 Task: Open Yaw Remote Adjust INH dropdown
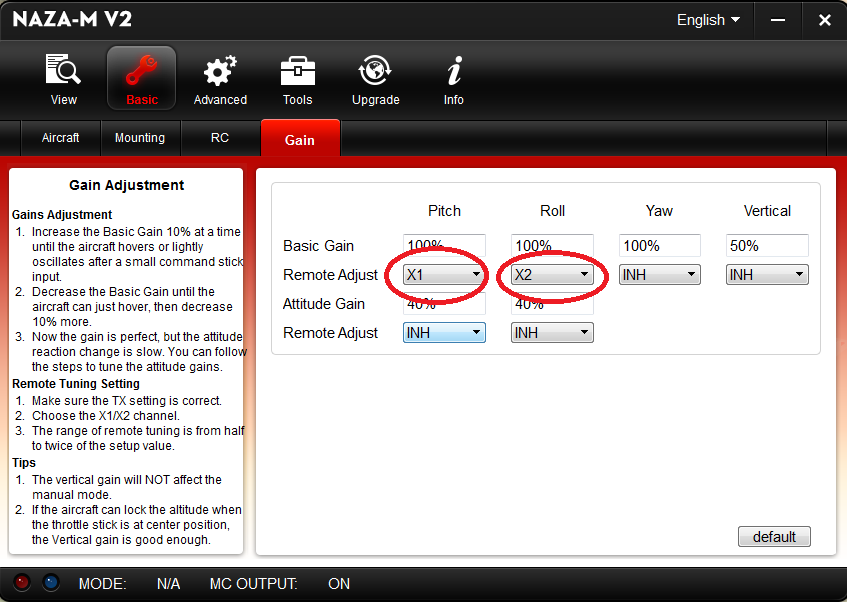pos(659,274)
